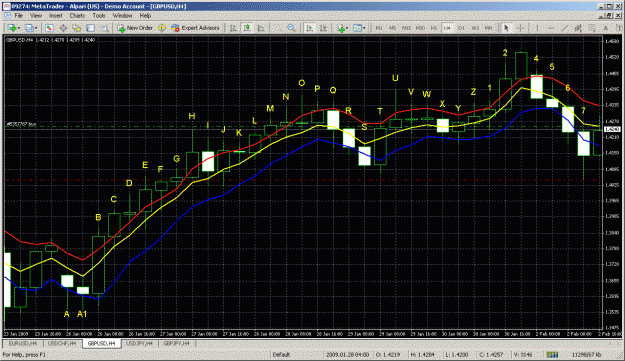The height and width of the screenshot is (361, 625).
Task: Open the Help menu
Action: click(x=145, y=16)
